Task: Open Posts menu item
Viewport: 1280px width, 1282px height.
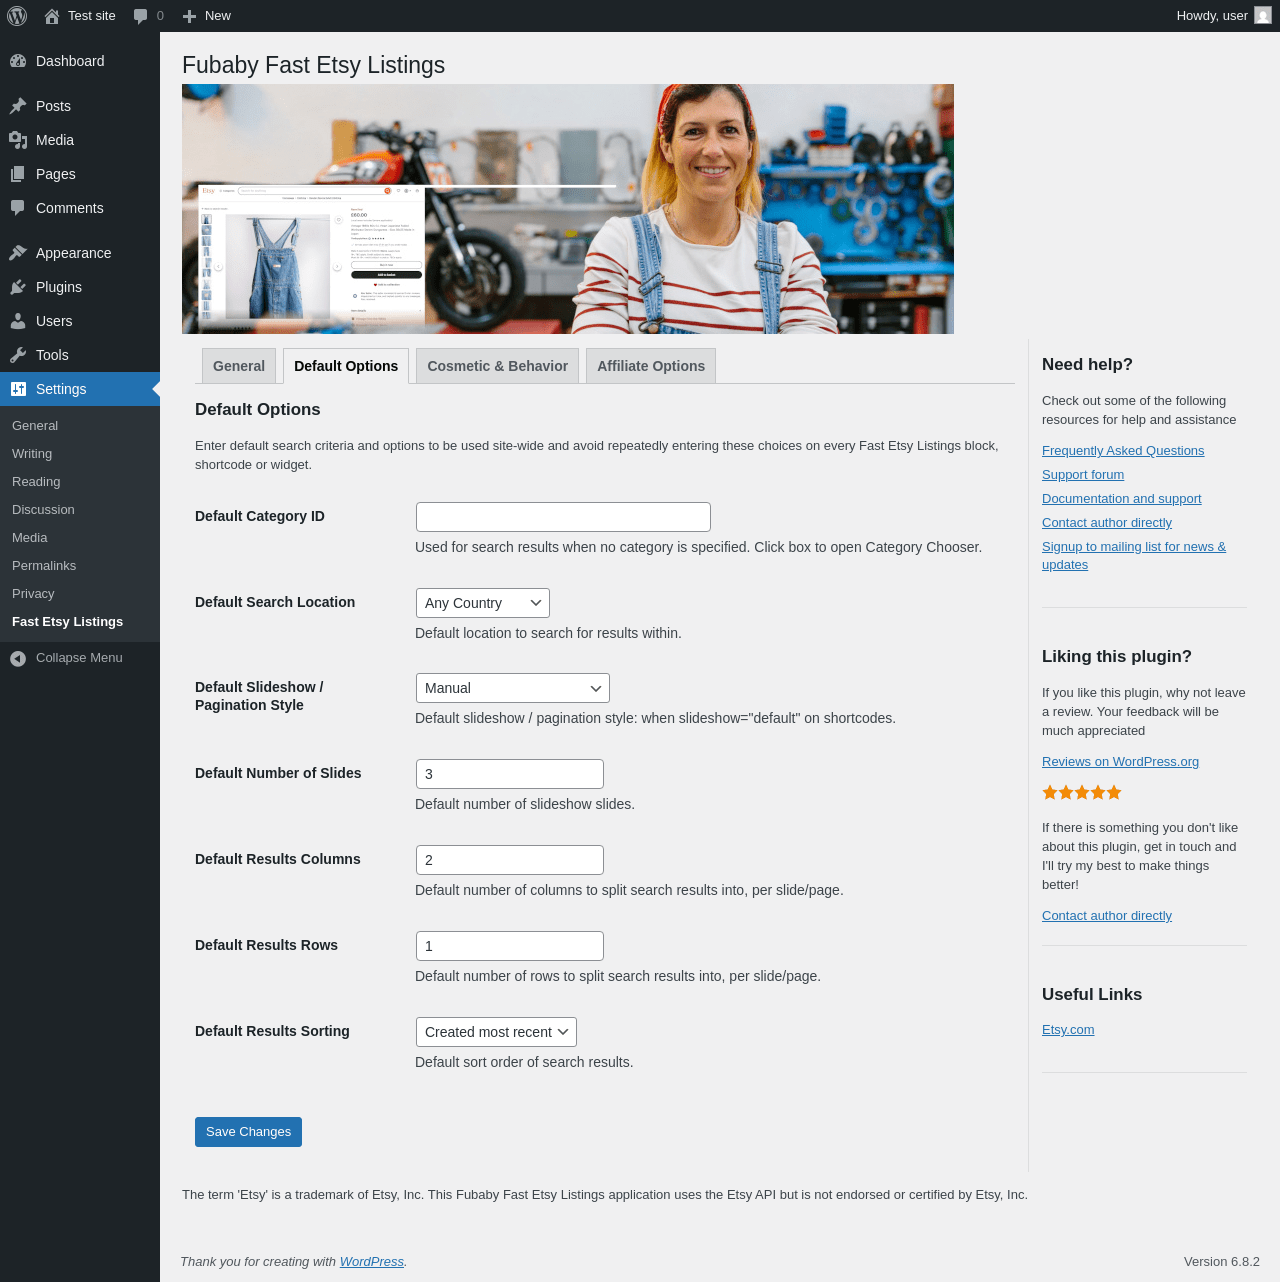Action: click(80, 106)
